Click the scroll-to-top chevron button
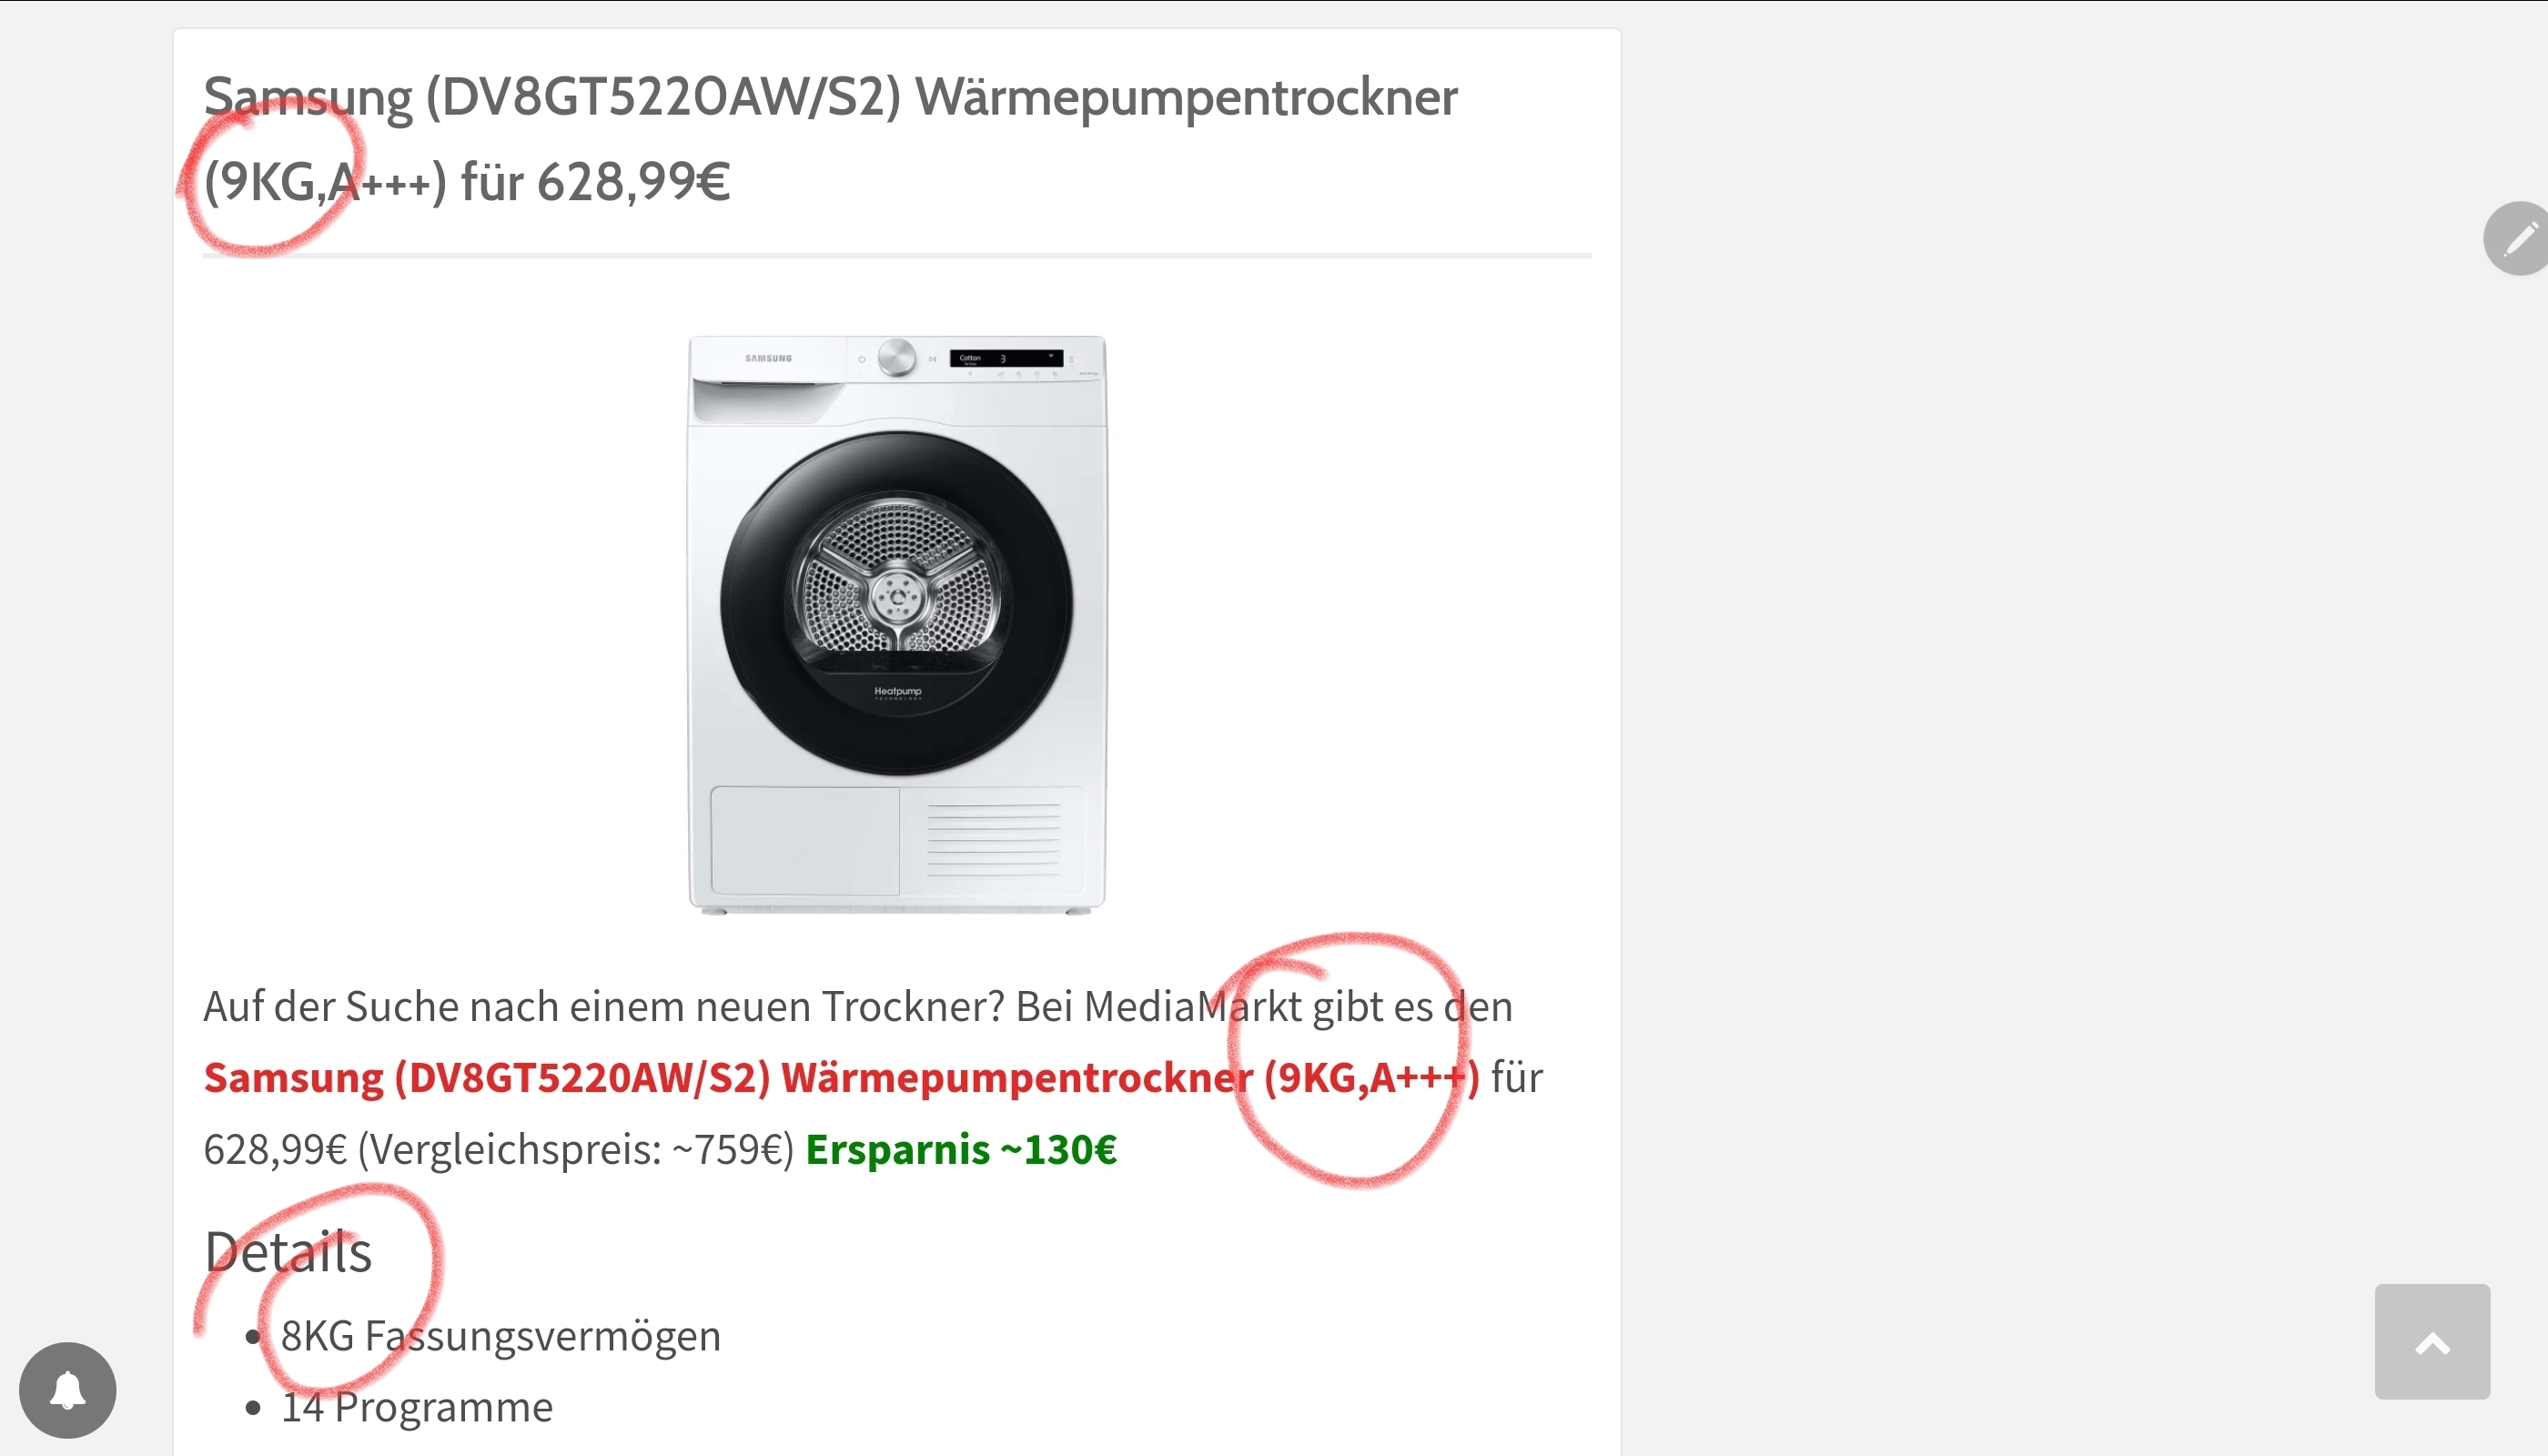Viewport: 2548px width, 1456px height. click(2432, 1341)
